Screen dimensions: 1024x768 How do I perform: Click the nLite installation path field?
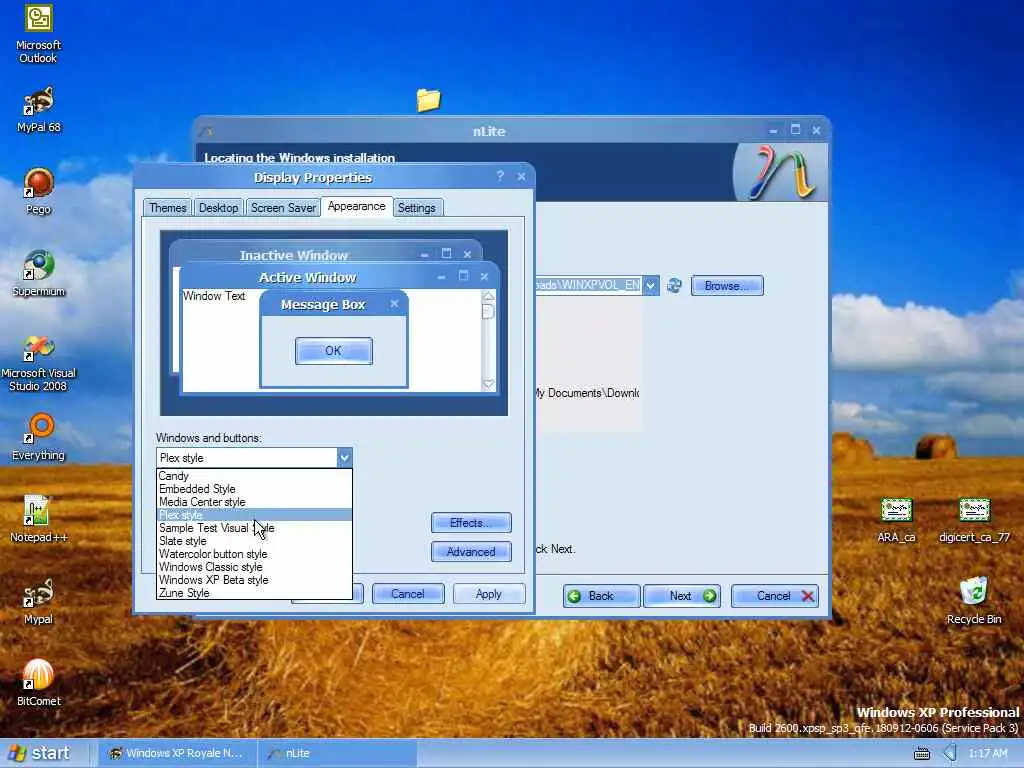pyautogui.click(x=588, y=285)
